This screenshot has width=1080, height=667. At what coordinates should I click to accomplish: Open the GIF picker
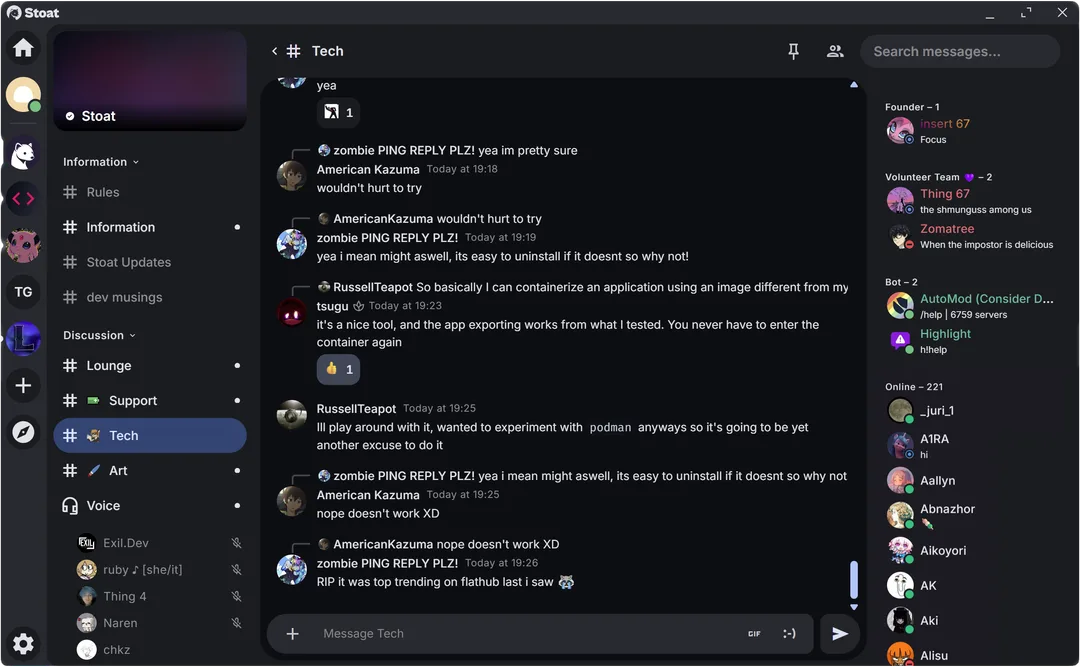(754, 634)
